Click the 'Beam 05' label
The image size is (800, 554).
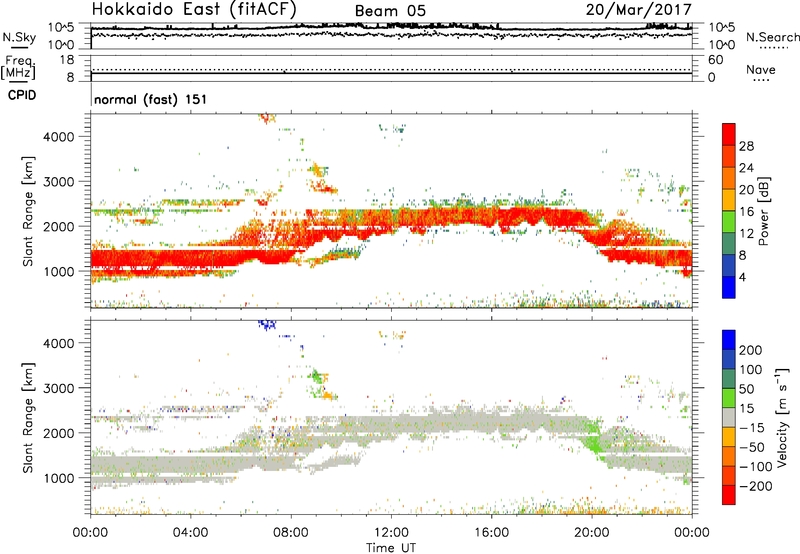click(390, 11)
